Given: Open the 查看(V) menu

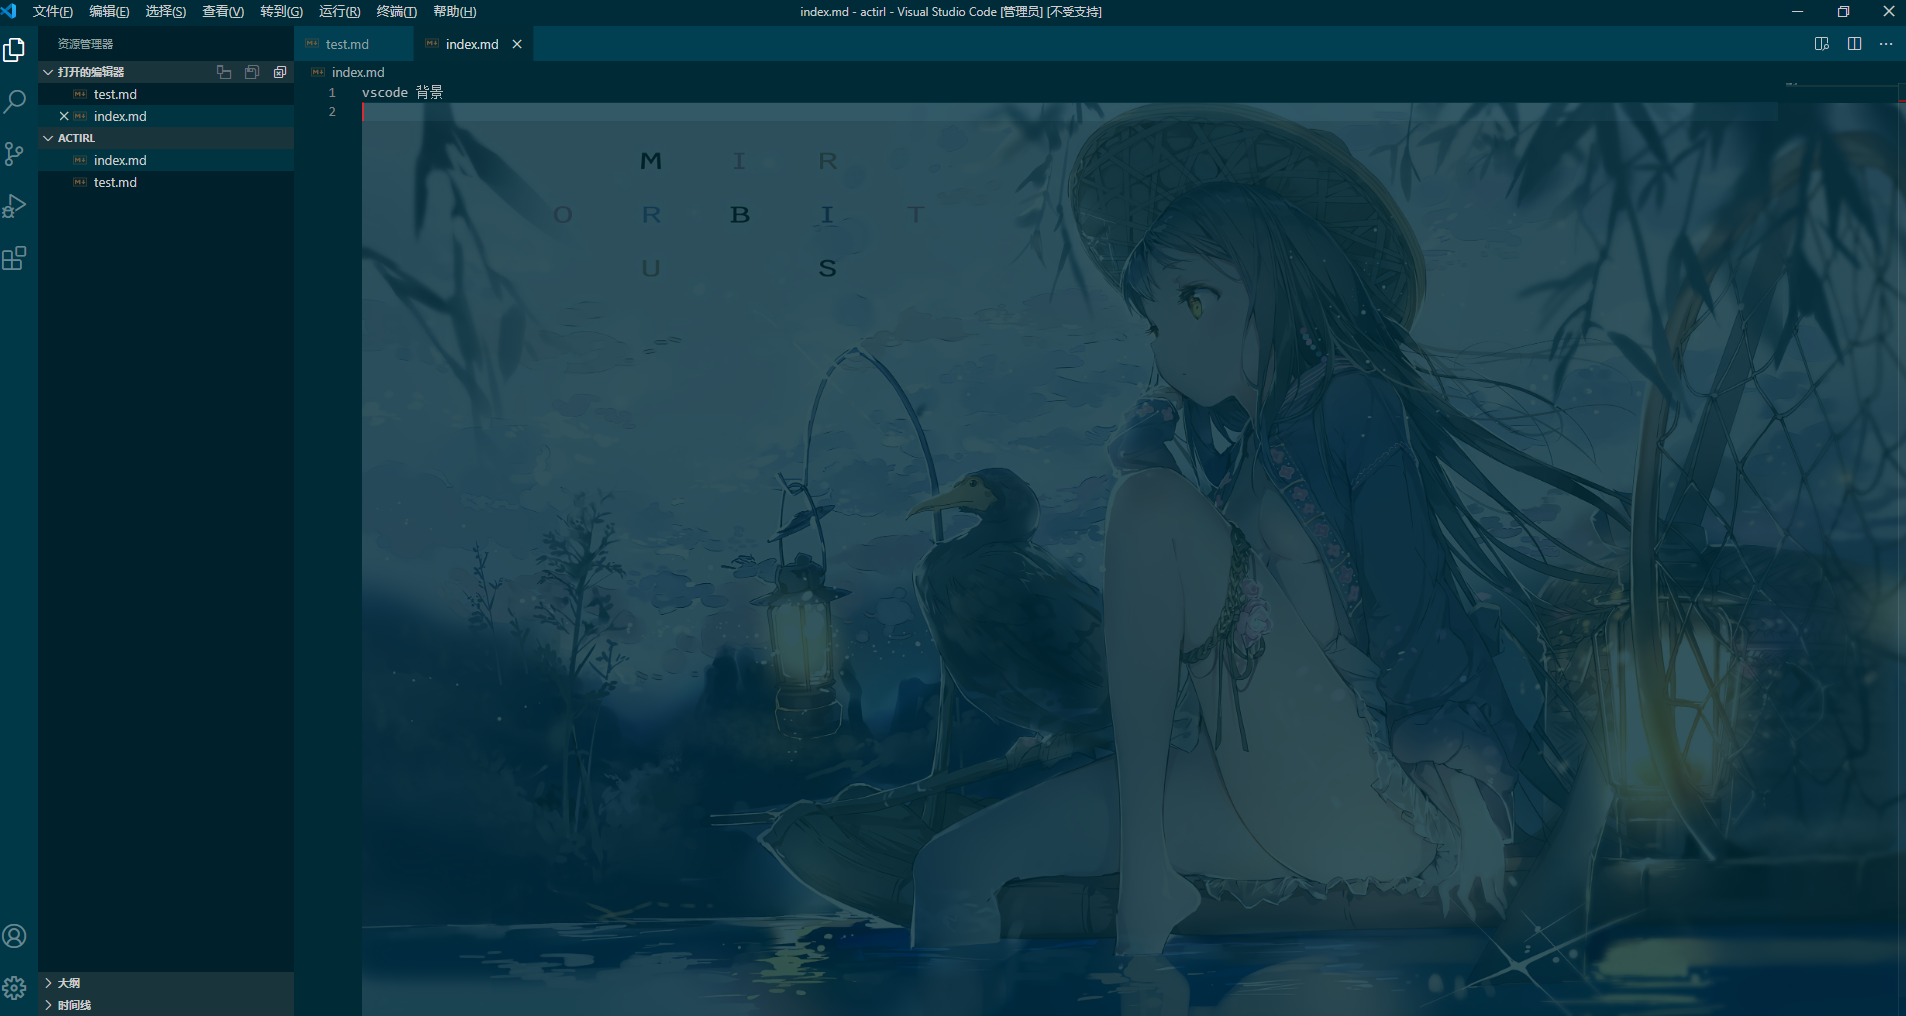Looking at the screenshot, I should [x=223, y=11].
